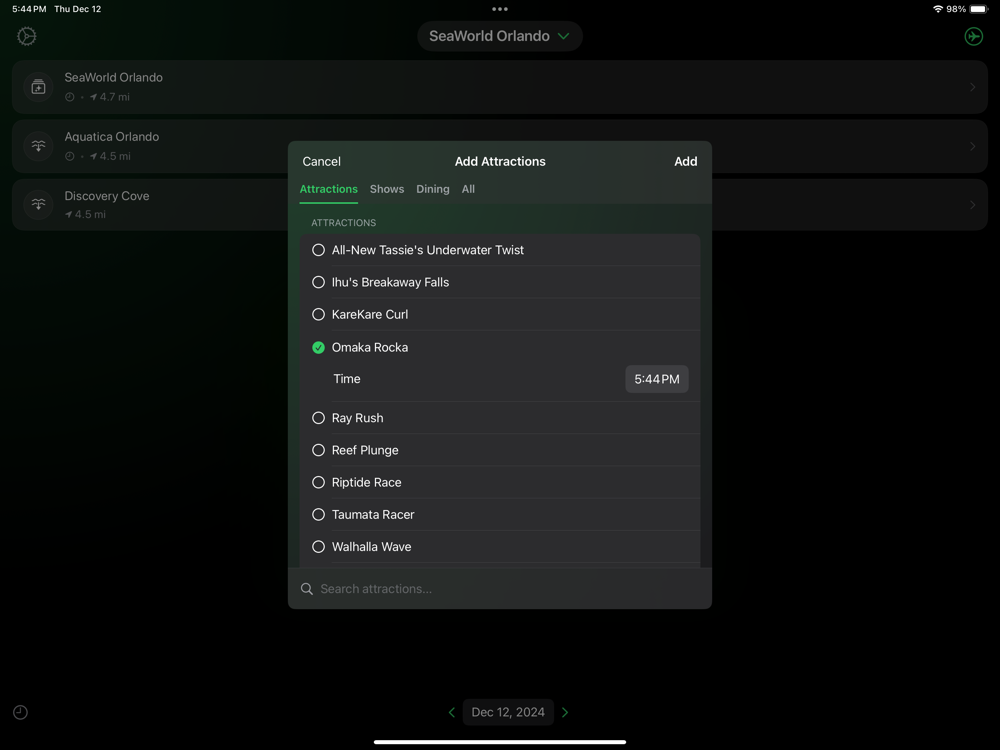Image resolution: width=1000 pixels, height=750 pixels.
Task: Select Ihu's Breakaway Falls radio button
Action: (x=318, y=282)
